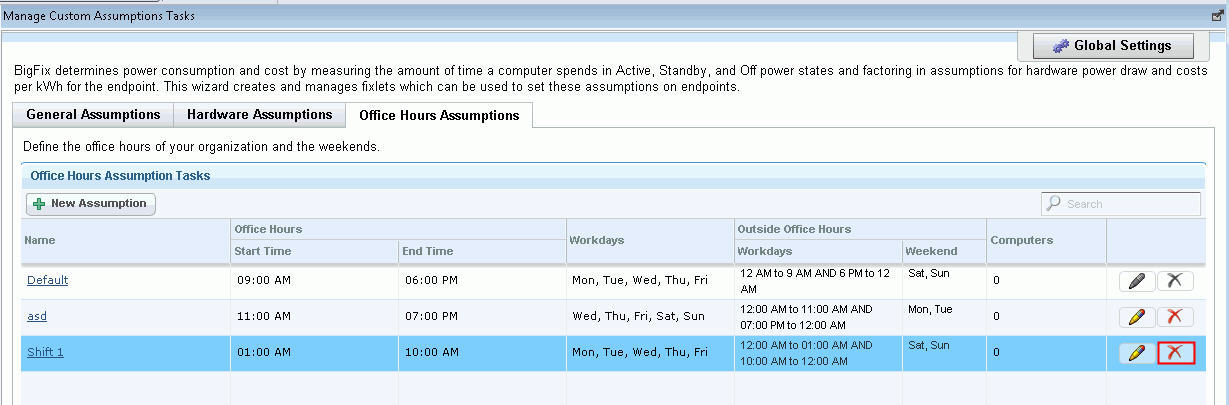Delete the Shift 1 assumption
The image size is (1229, 405).
click(x=1175, y=353)
